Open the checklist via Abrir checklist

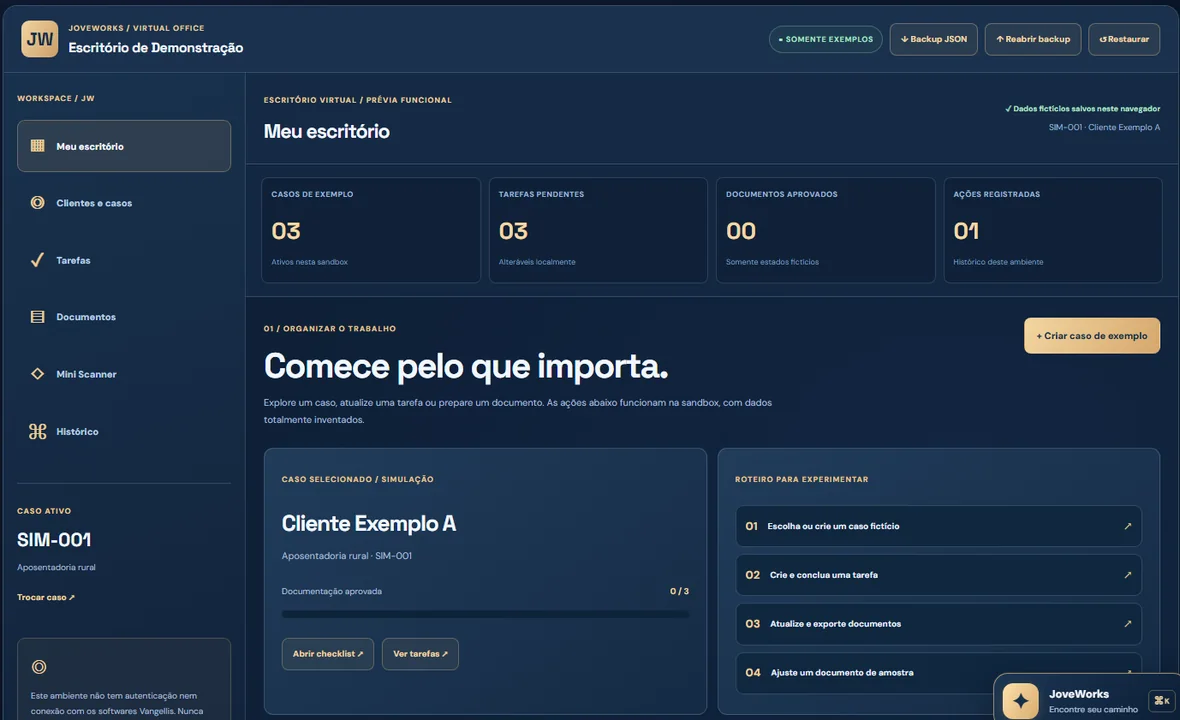[328, 654]
